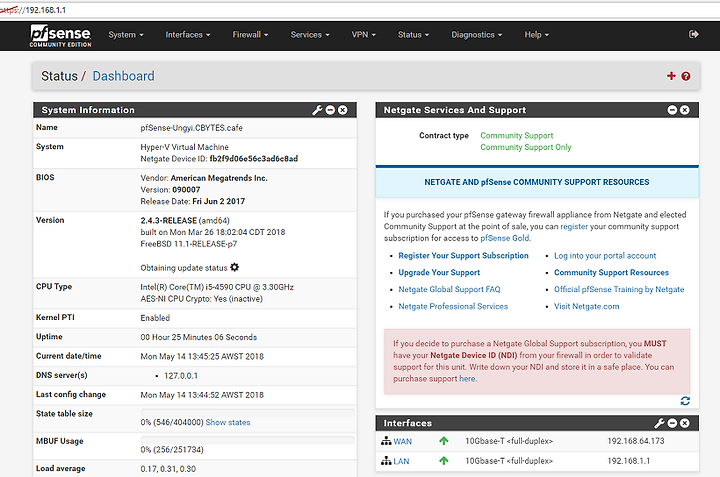Open Netgate Professional Services link
This screenshot has width=720, height=477.
[x=453, y=307]
